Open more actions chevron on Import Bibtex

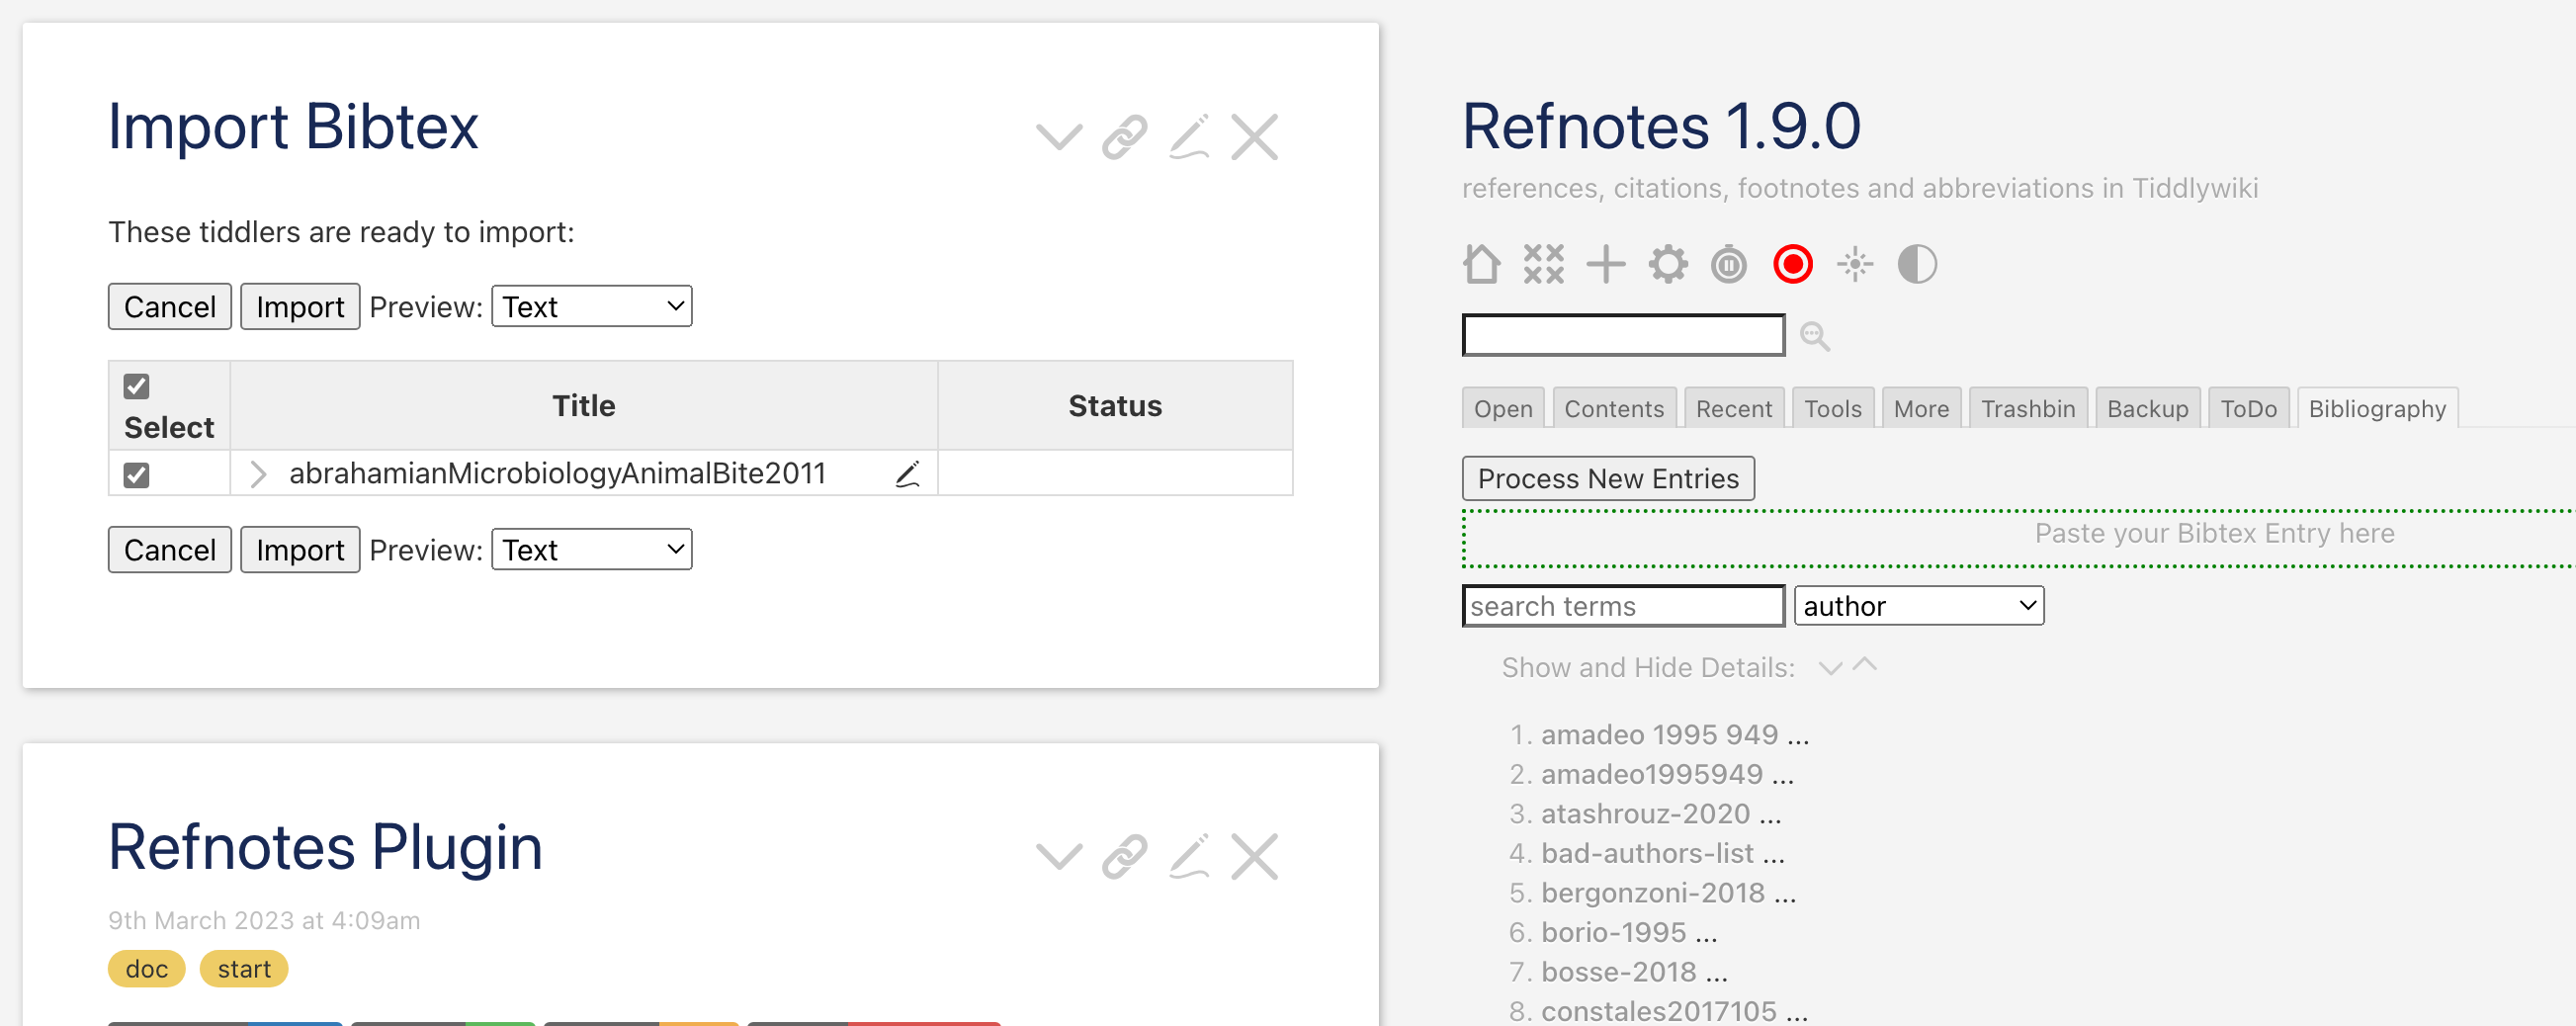1059,137
